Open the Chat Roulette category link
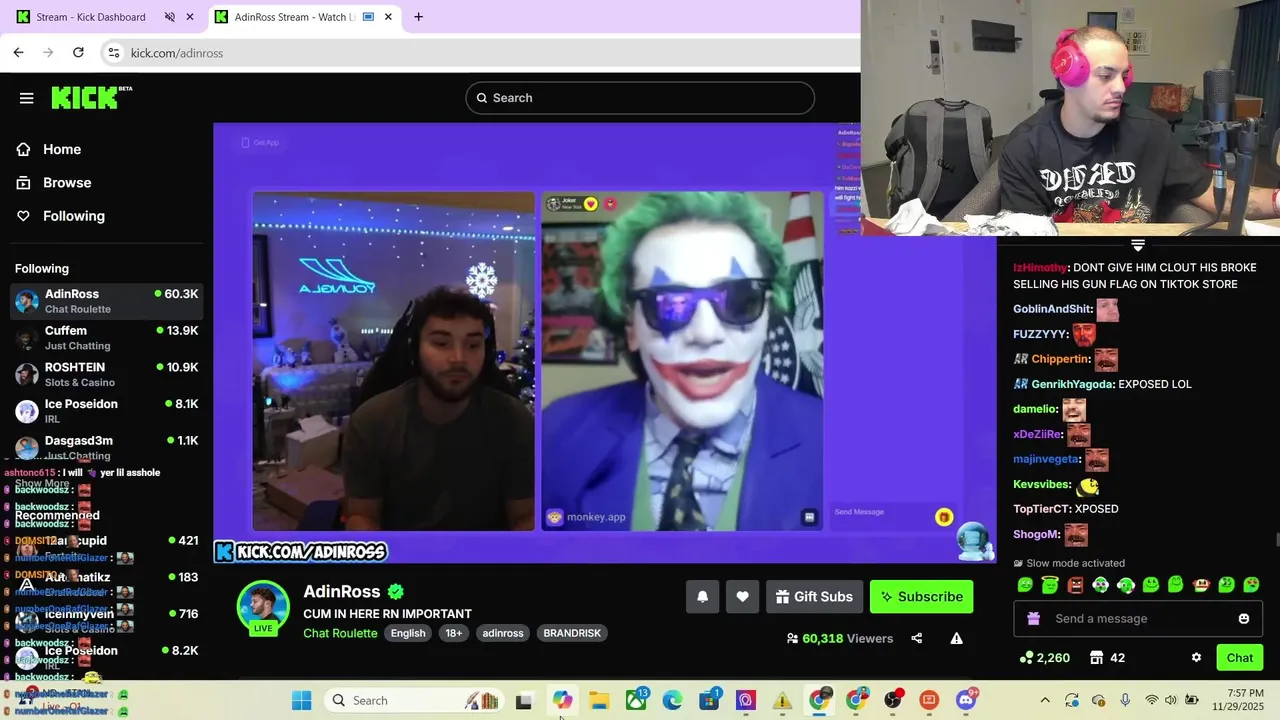Screen dimensions: 1280x720 [340, 633]
